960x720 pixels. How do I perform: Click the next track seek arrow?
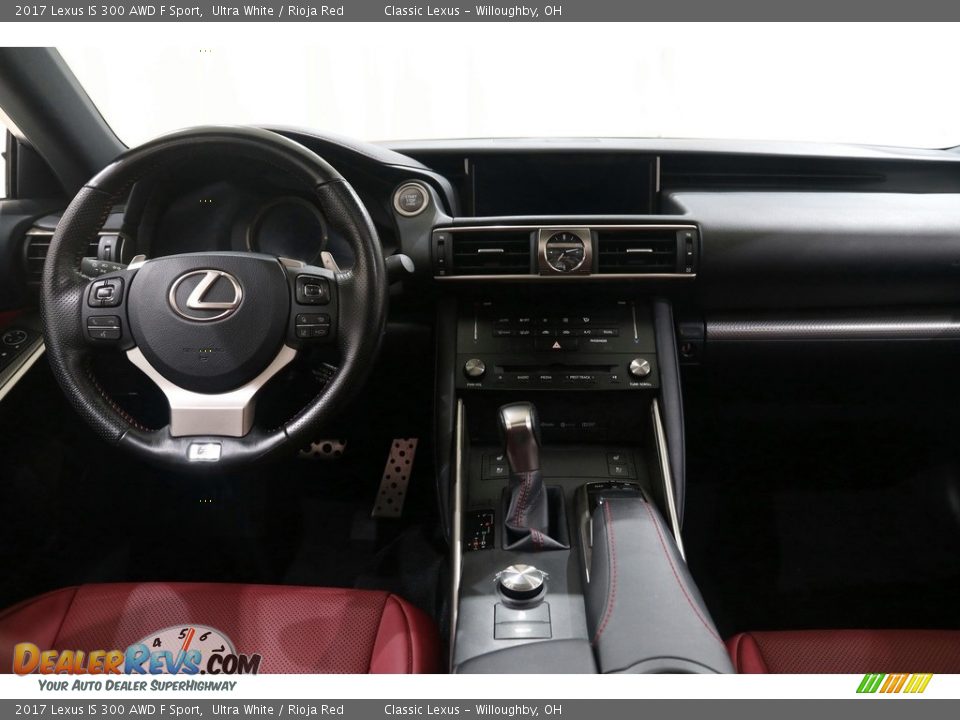coord(594,377)
